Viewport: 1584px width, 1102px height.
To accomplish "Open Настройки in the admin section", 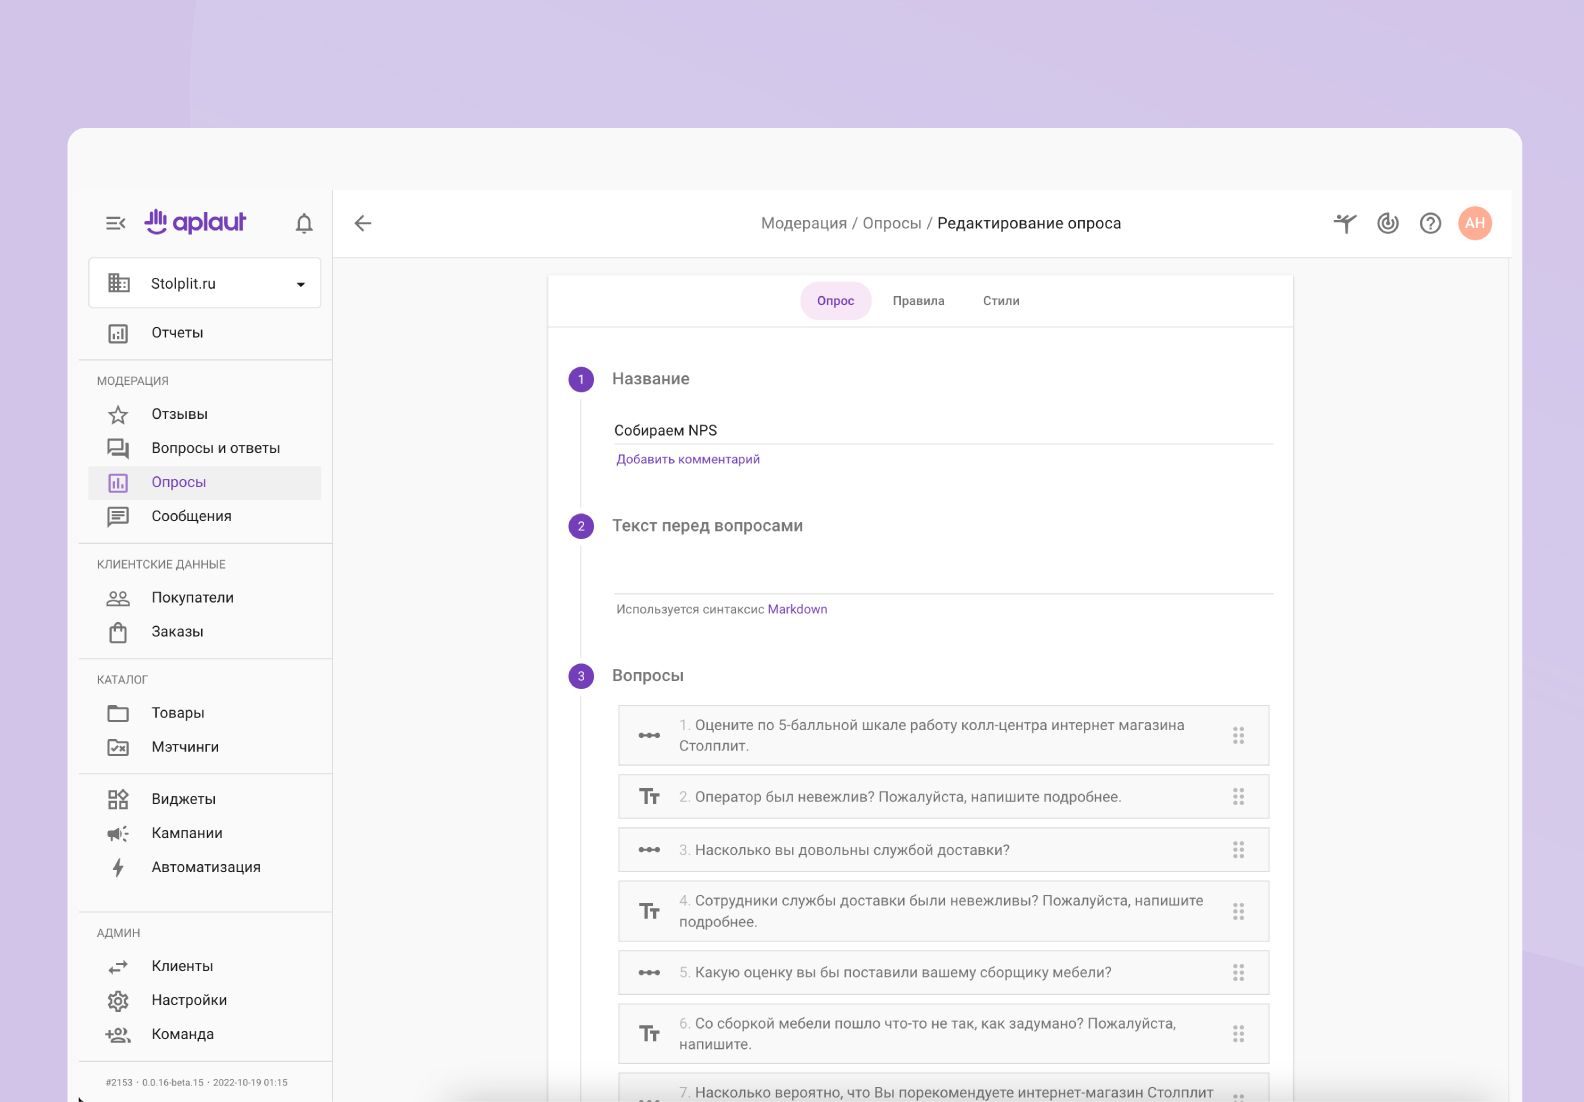I will click(x=189, y=1000).
